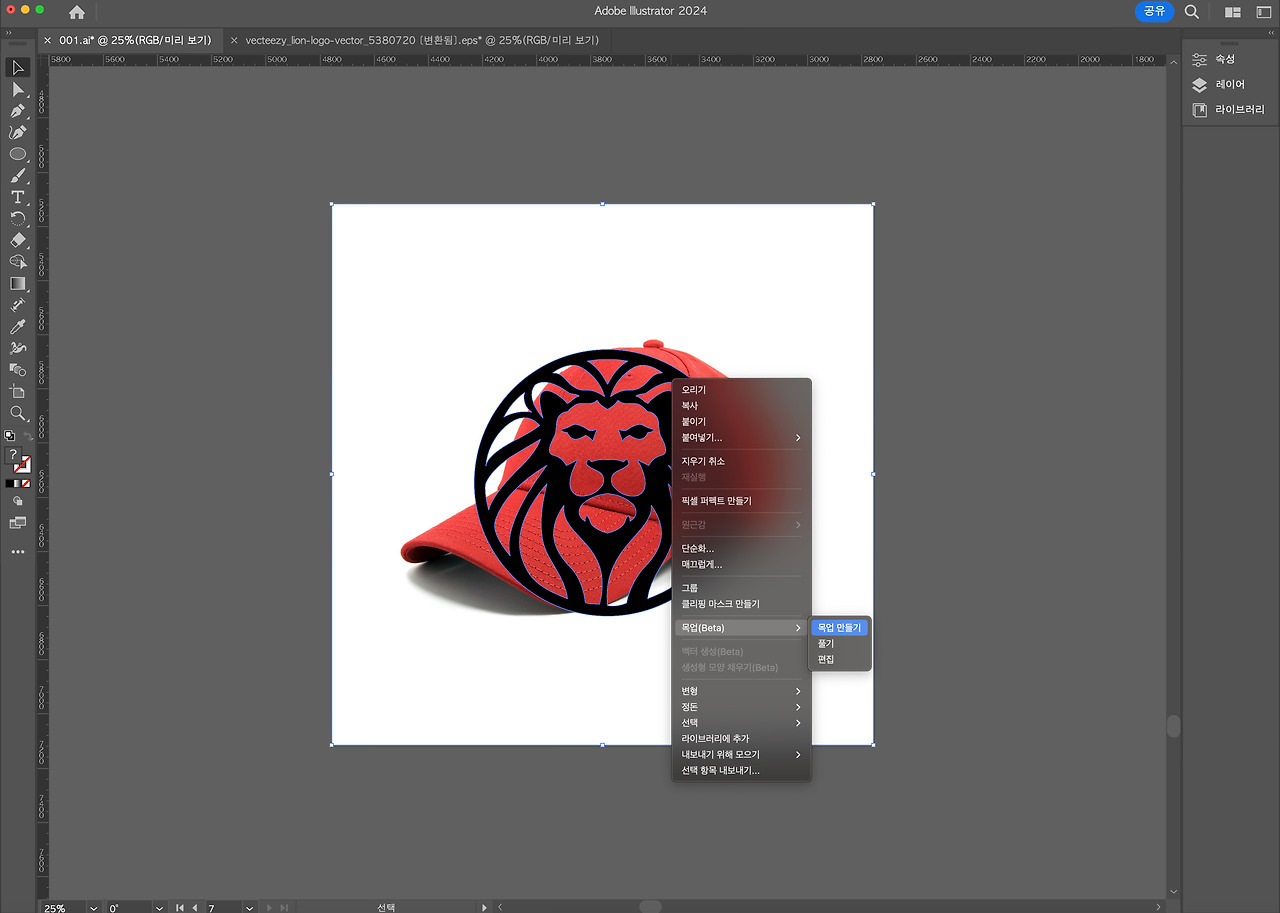Open the Artboard tool
Screen dimensions: 1280x913
(18, 391)
